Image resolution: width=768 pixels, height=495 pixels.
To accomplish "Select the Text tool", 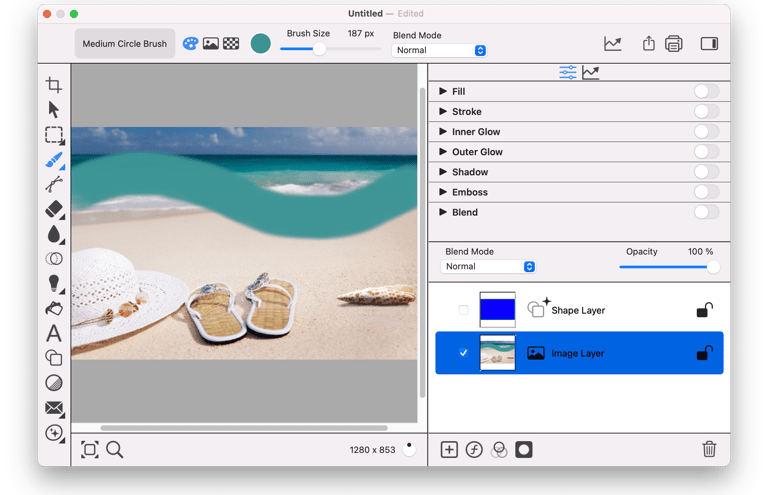I will point(54,333).
